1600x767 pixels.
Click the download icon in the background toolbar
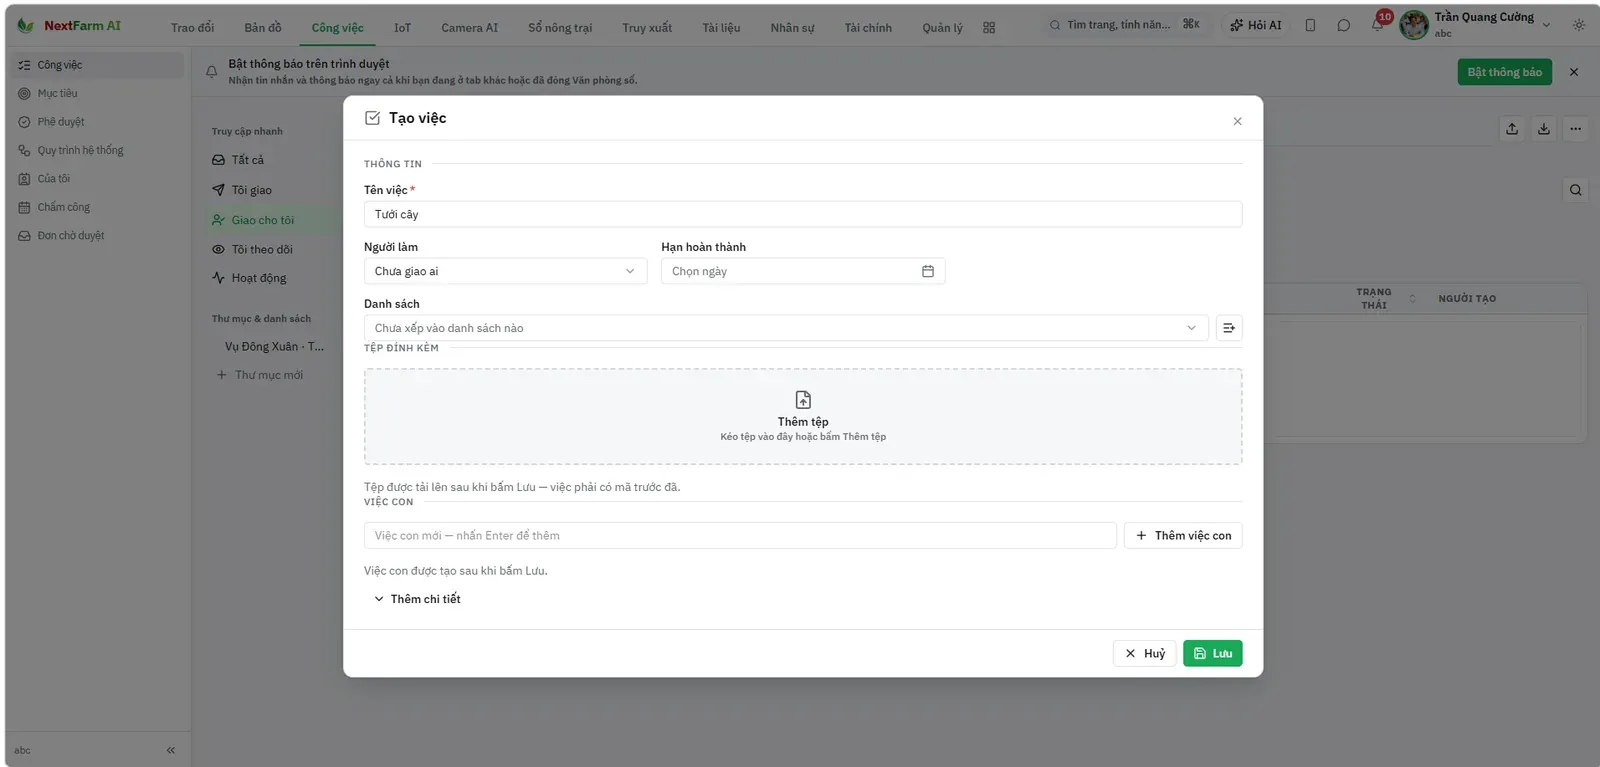(x=1544, y=129)
